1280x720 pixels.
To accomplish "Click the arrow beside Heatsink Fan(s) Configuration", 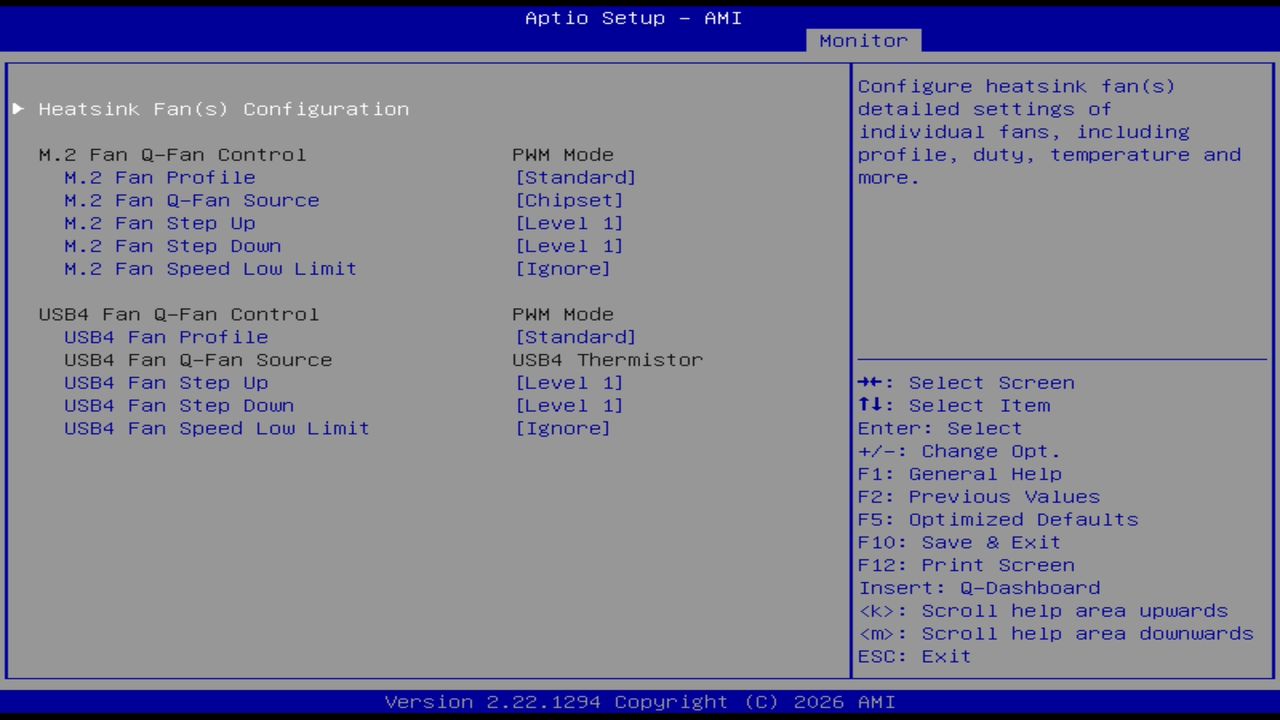I will tap(18, 108).
